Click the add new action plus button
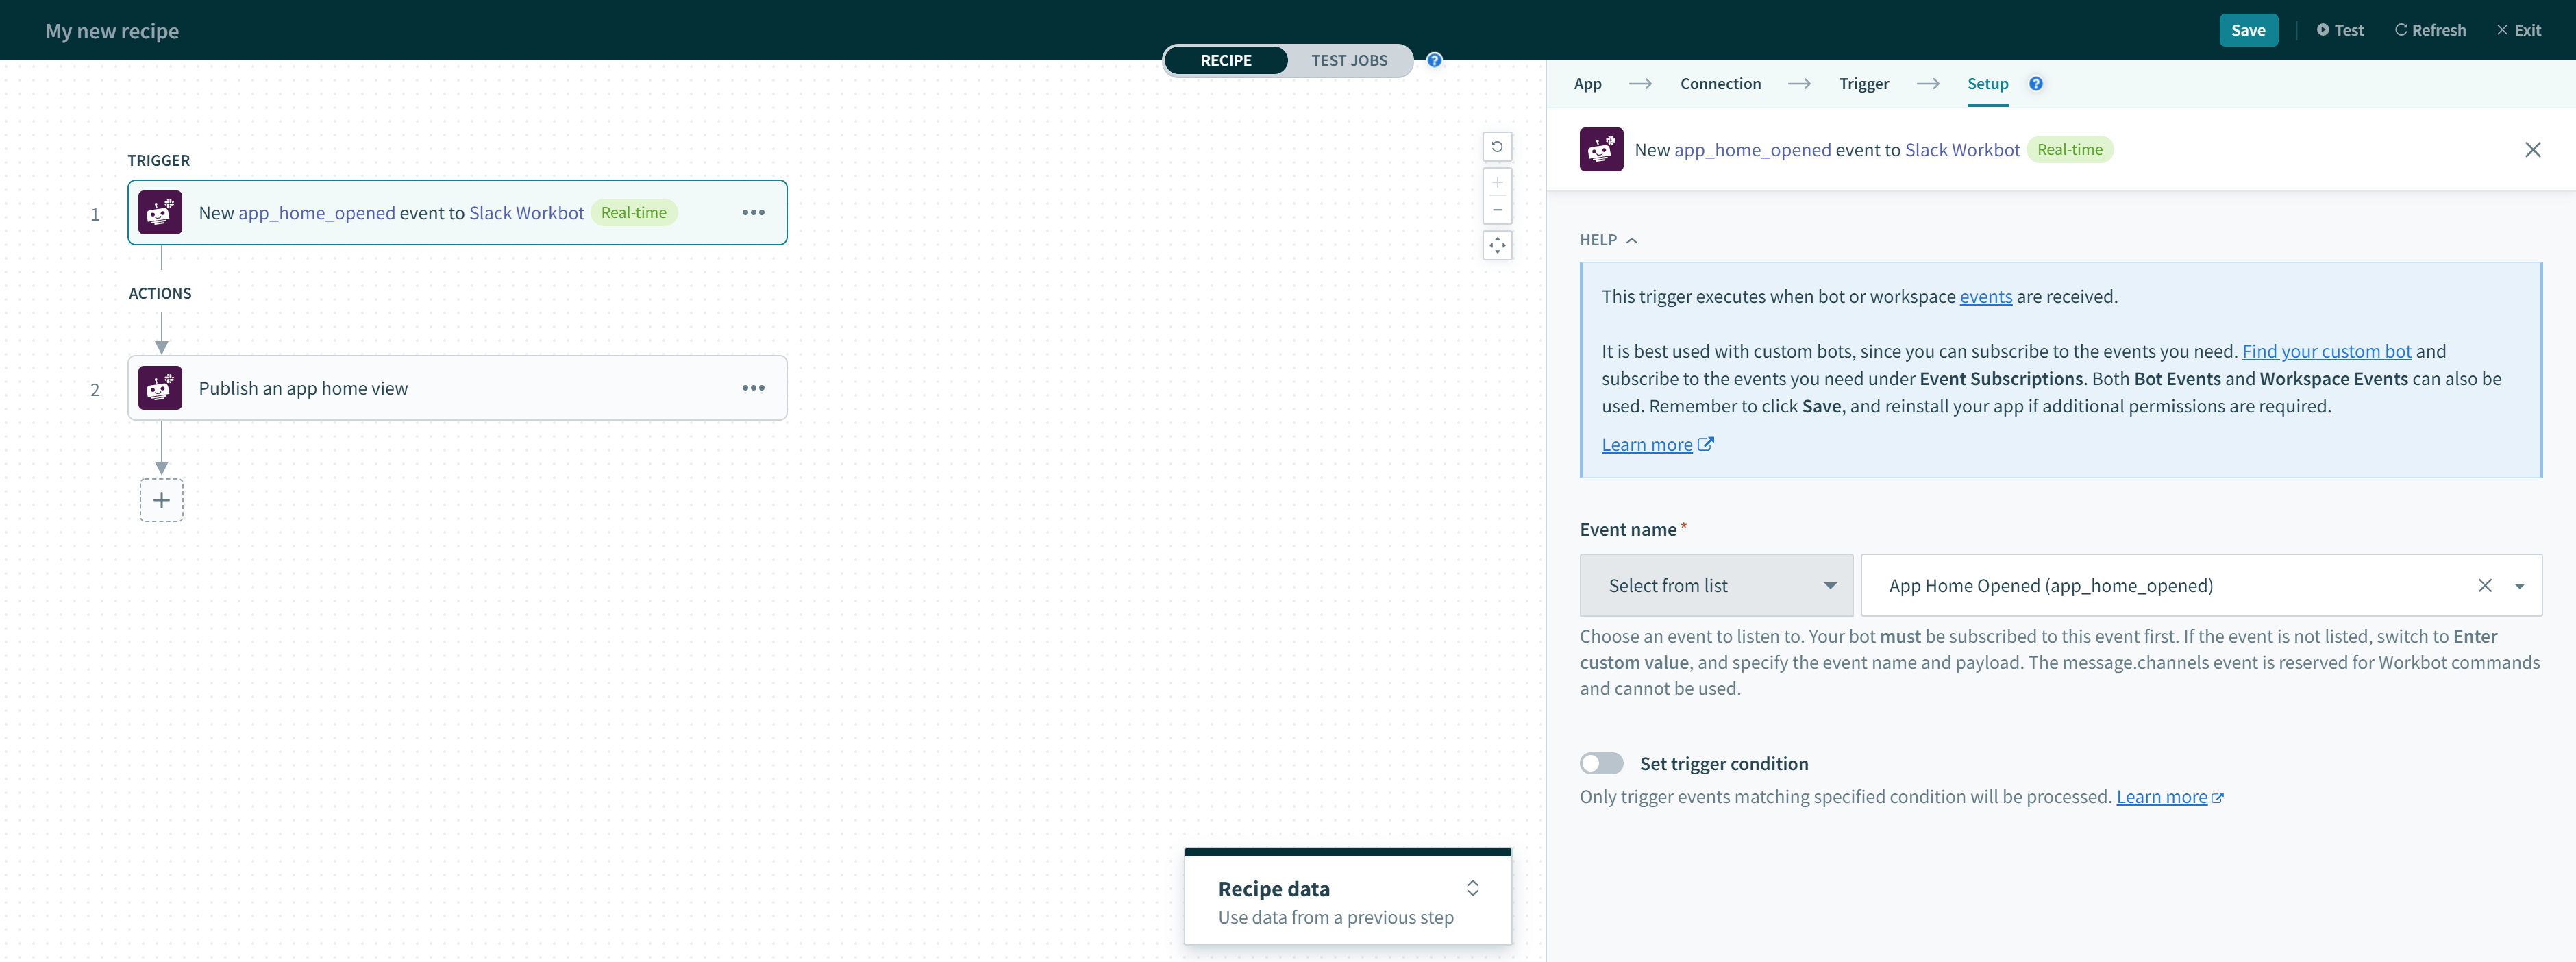This screenshot has width=2576, height=962. (x=161, y=498)
